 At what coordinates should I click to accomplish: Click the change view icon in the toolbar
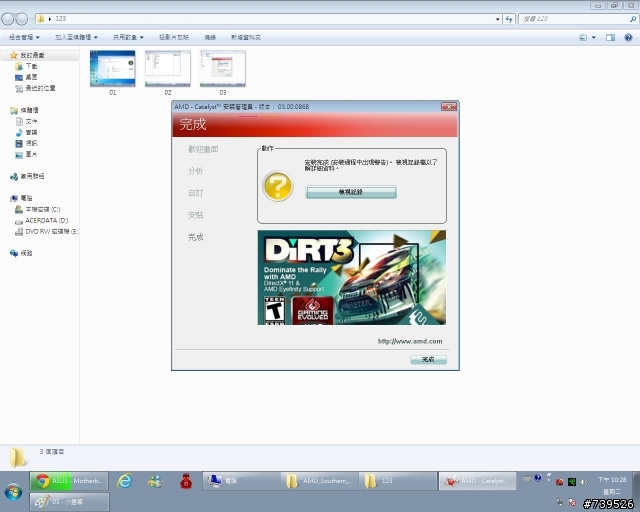583,38
